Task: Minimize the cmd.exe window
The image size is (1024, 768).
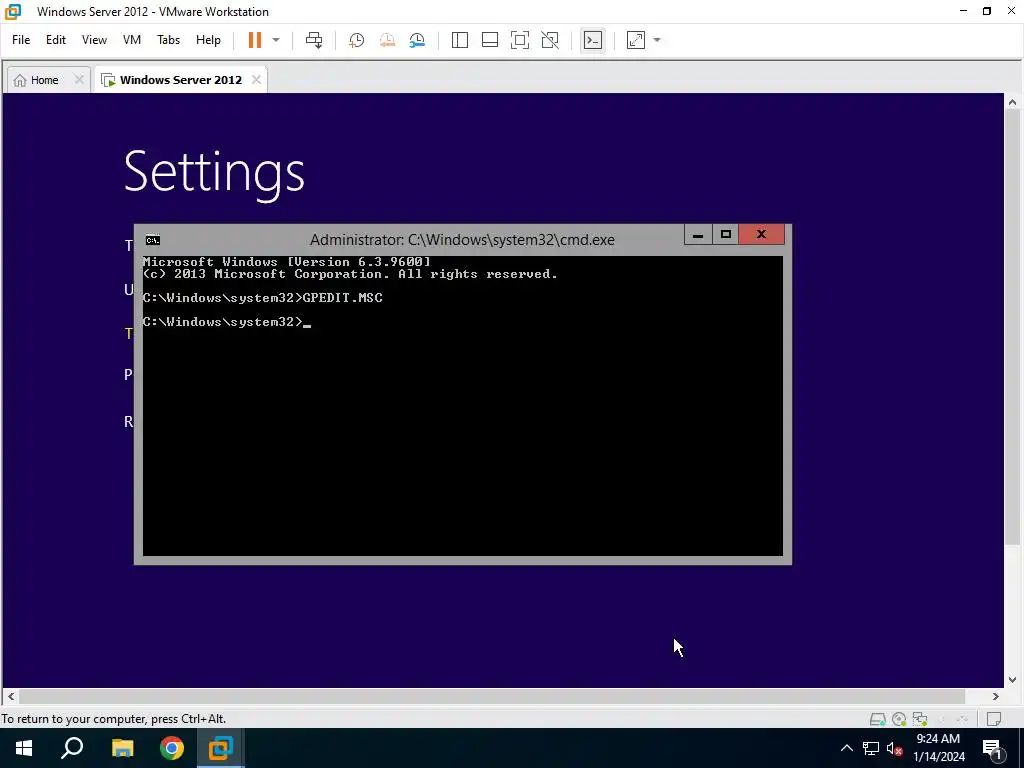Action: [x=697, y=234]
